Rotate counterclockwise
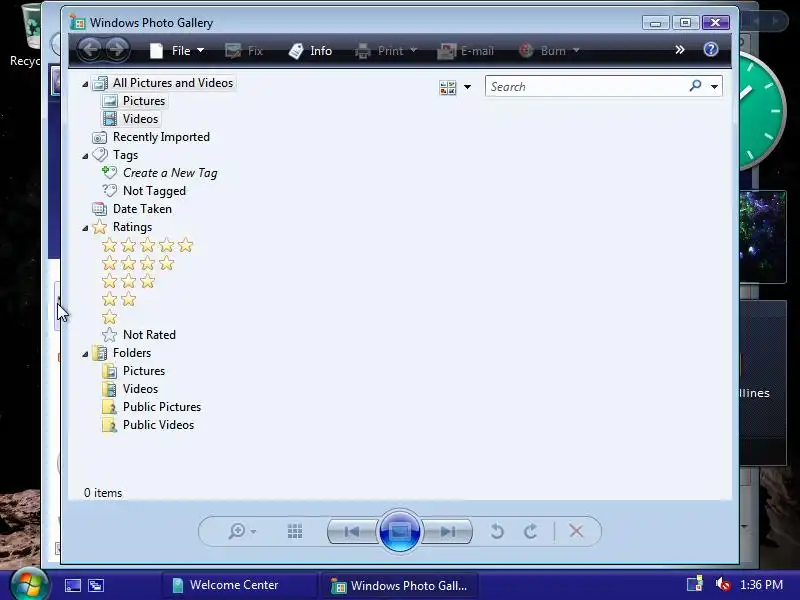The image size is (800, 600). click(x=497, y=531)
